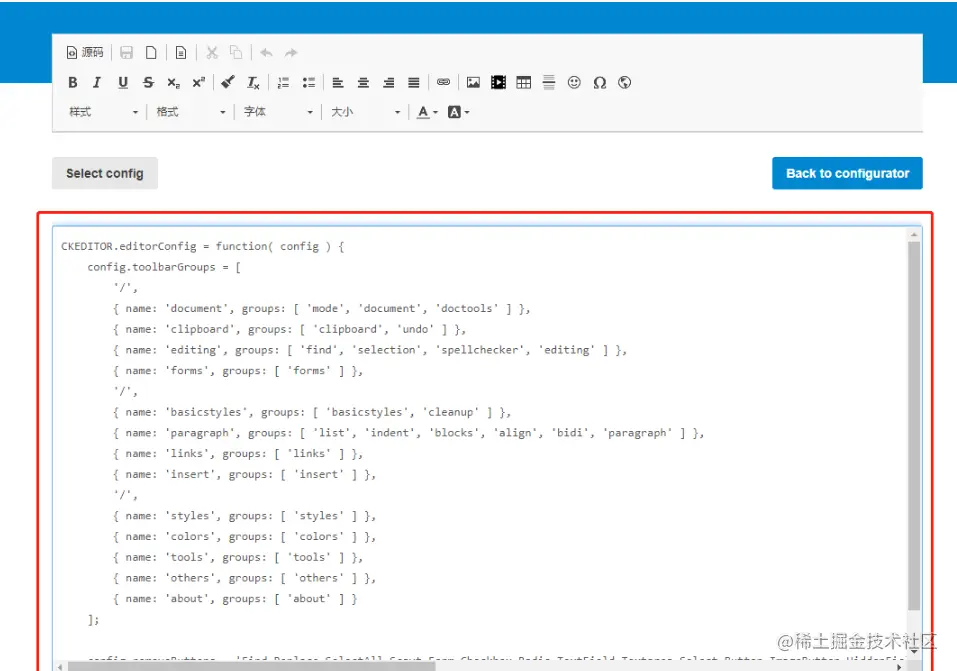Click the line with name: 'forms'
Viewport: 957px width, 671px height.
[x=238, y=371]
